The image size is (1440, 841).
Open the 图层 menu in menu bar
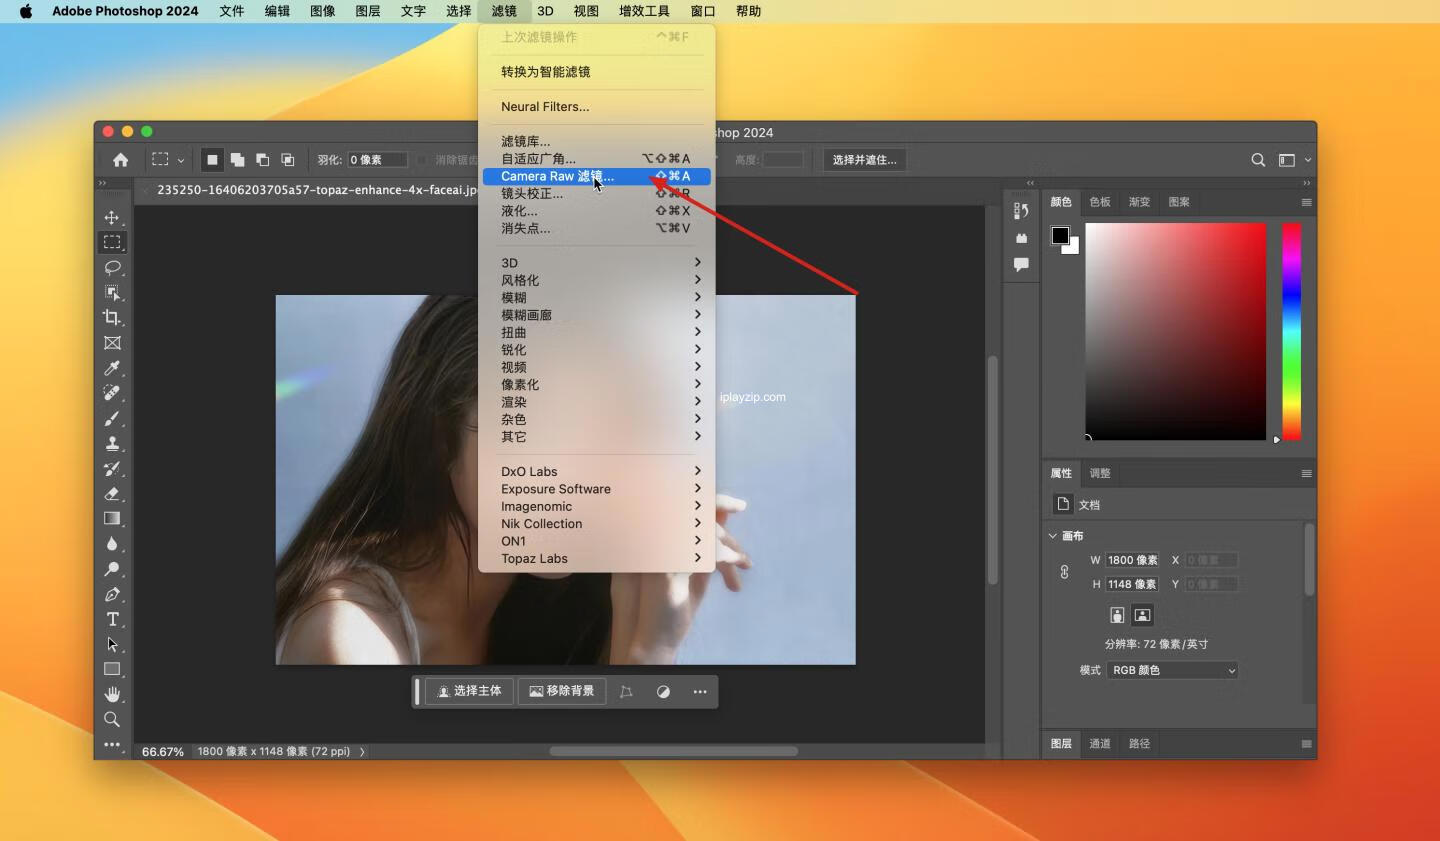[368, 11]
